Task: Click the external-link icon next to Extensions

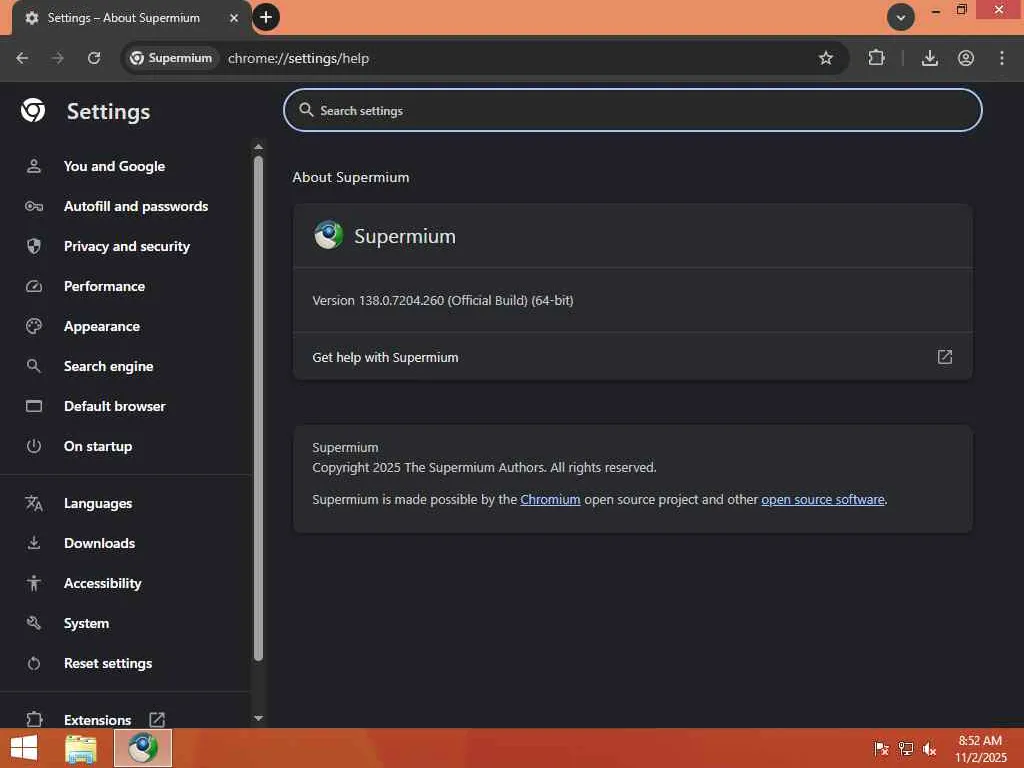Action: (157, 720)
